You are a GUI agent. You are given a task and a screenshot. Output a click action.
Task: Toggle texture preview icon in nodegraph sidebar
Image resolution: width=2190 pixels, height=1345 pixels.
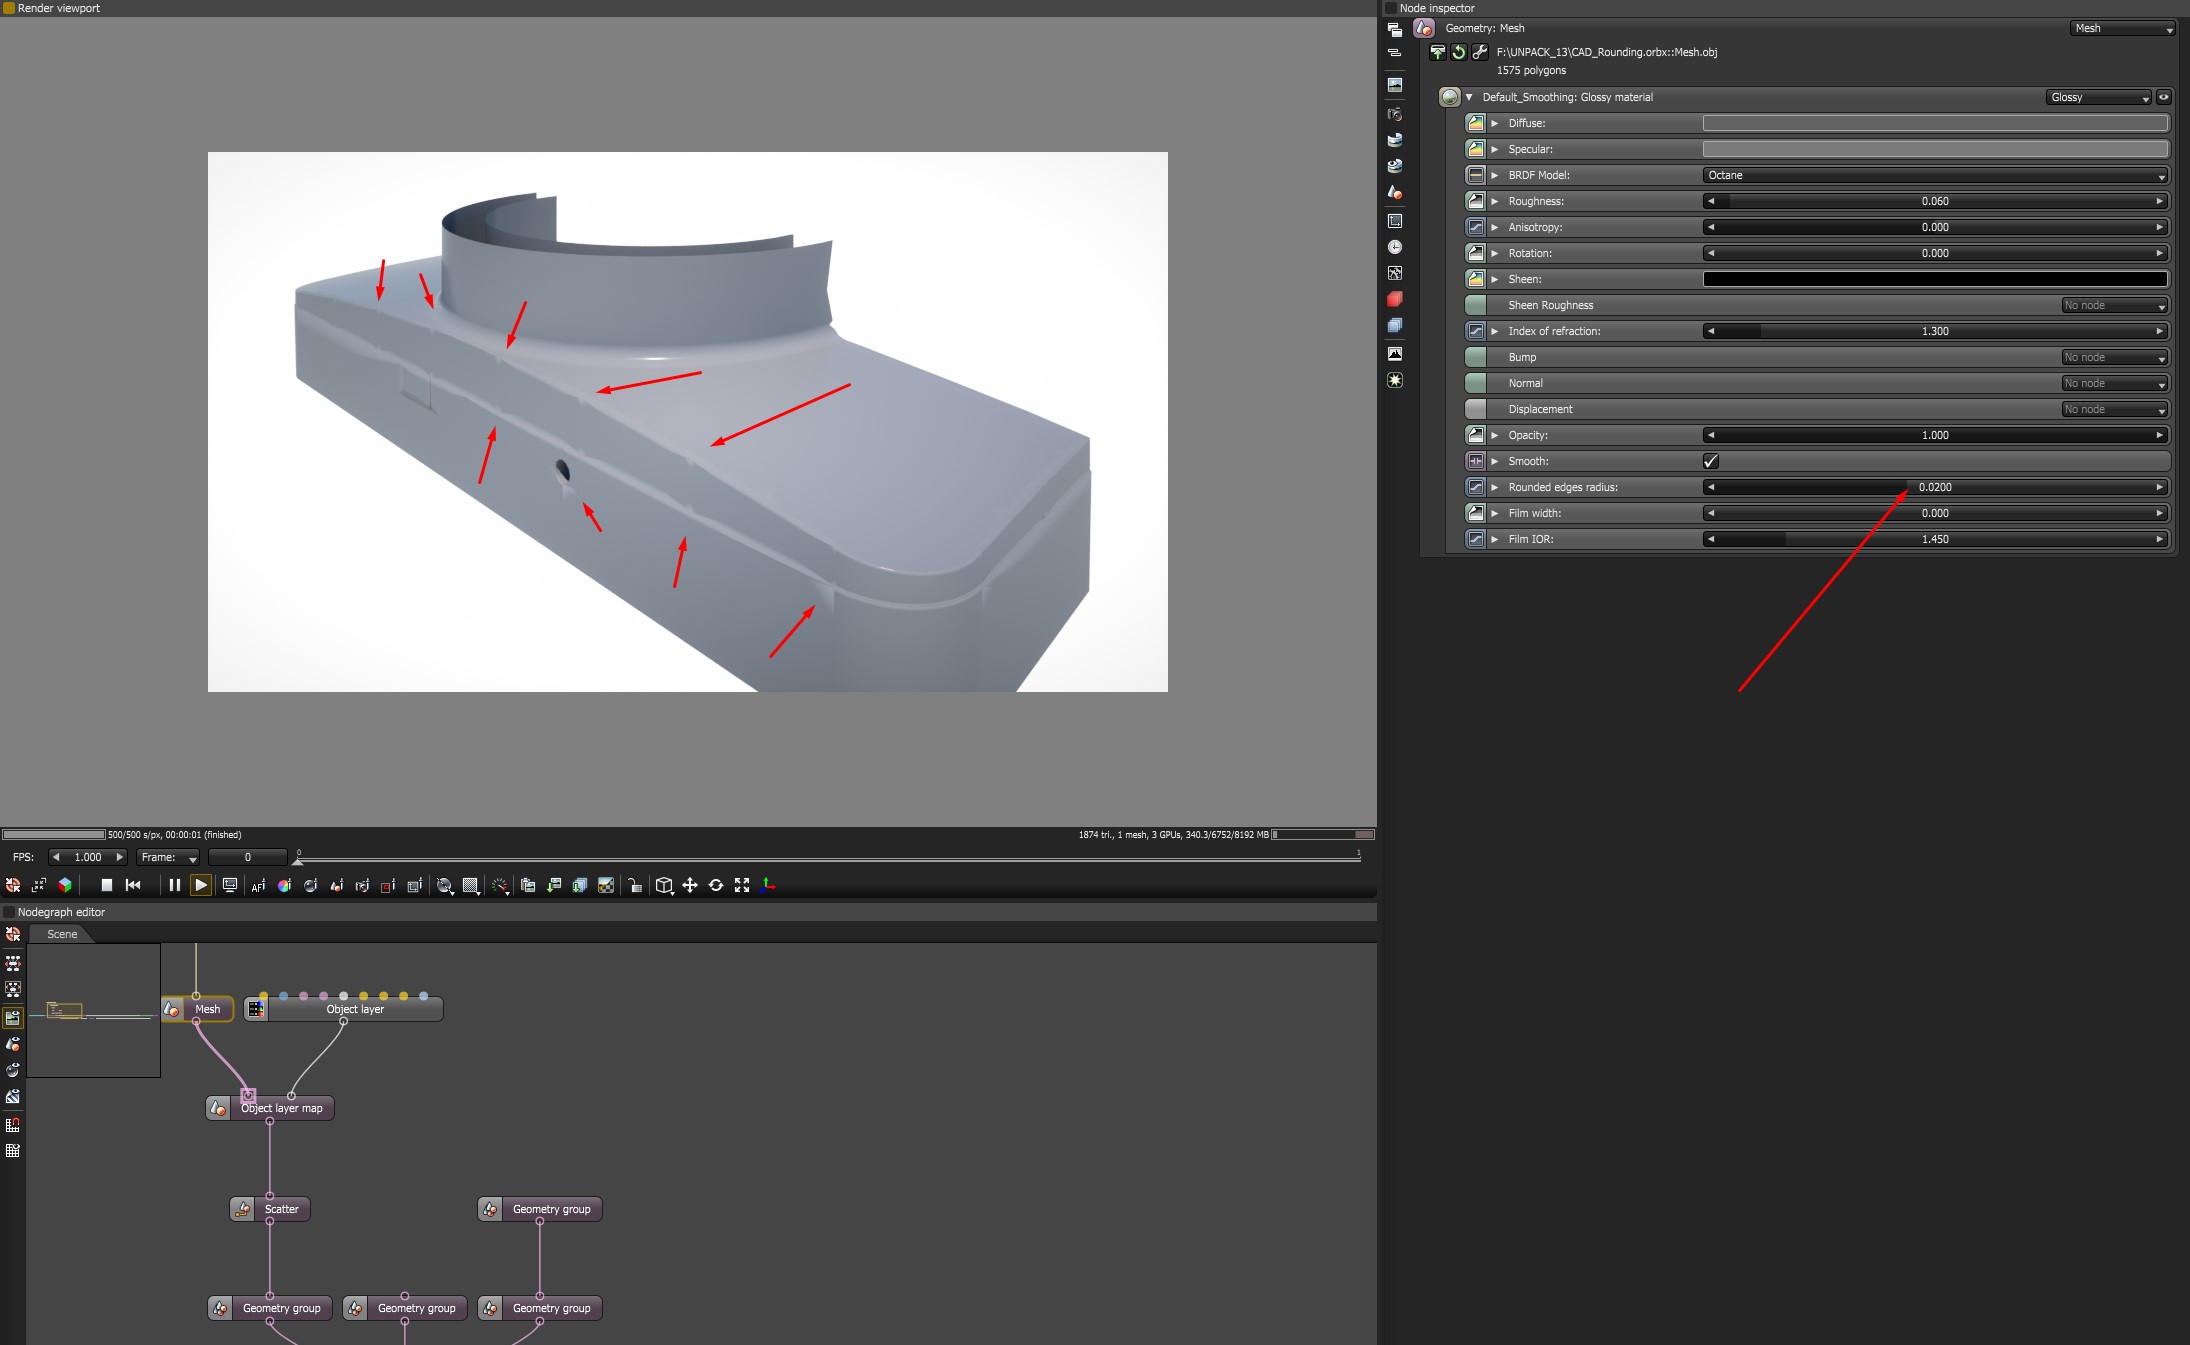coord(13,1096)
